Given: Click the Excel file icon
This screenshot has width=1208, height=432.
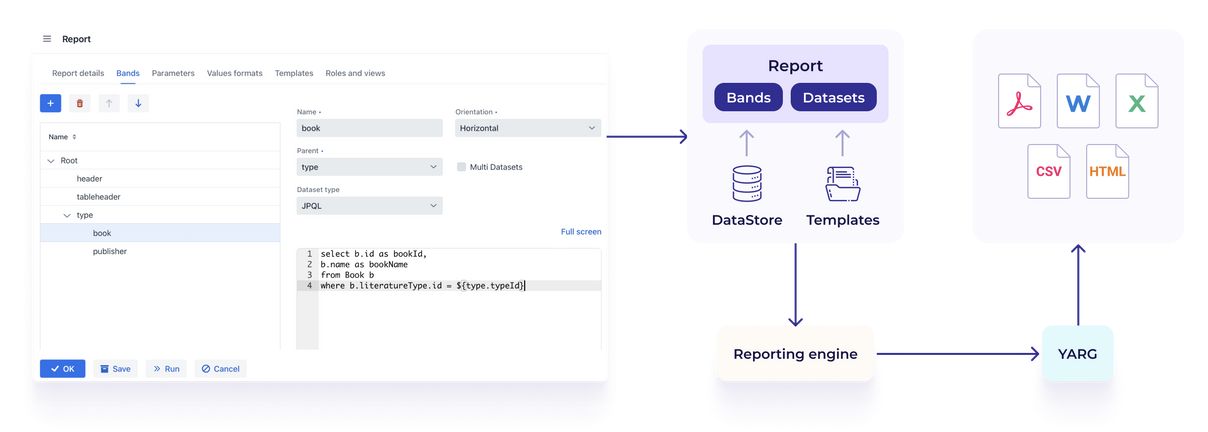Looking at the screenshot, I should tap(1137, 101).
